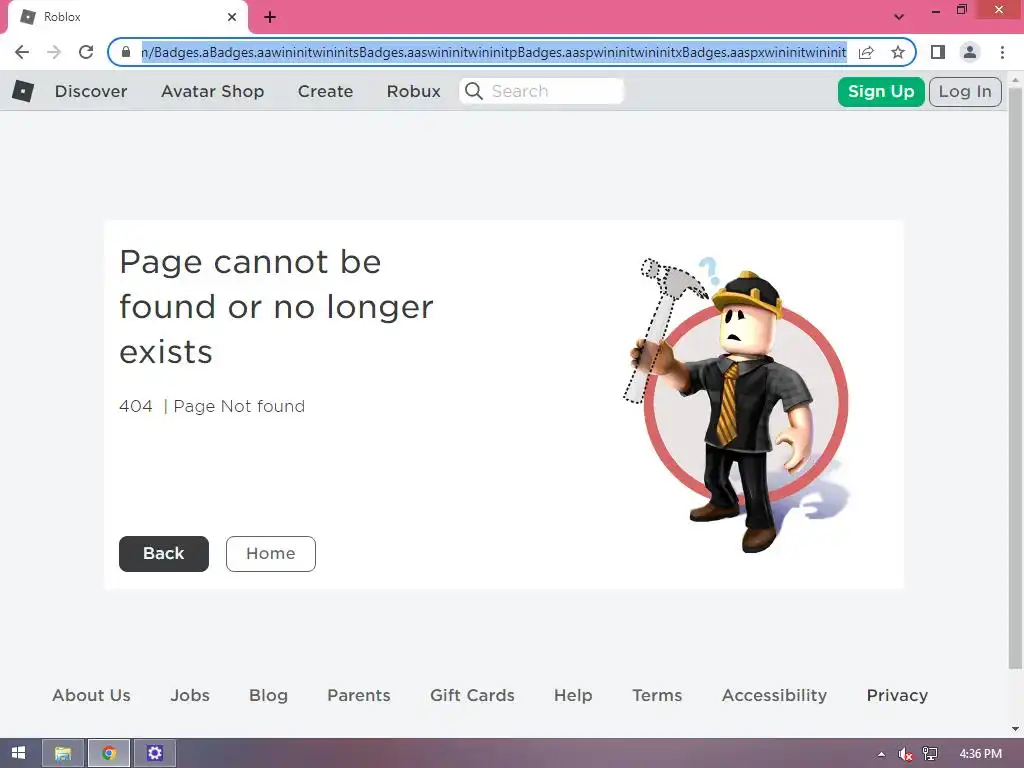This screenshot has width=1024, height=768.
Task: Click the page vertical scrollbar
Action: pos(1015,377)
